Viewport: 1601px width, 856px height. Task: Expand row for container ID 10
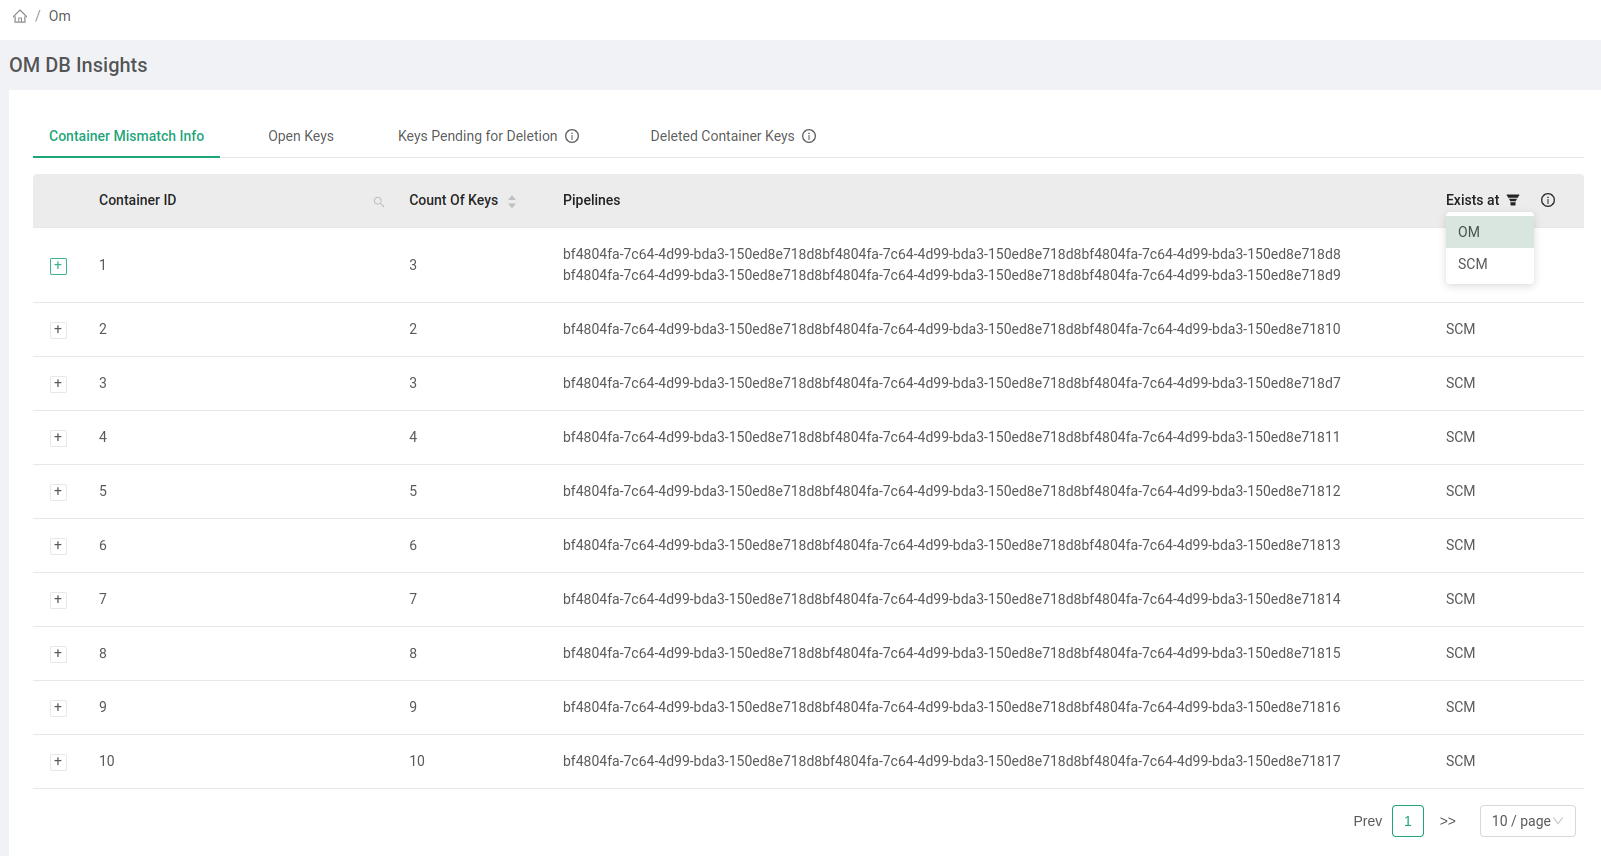(x=59, y=762)
